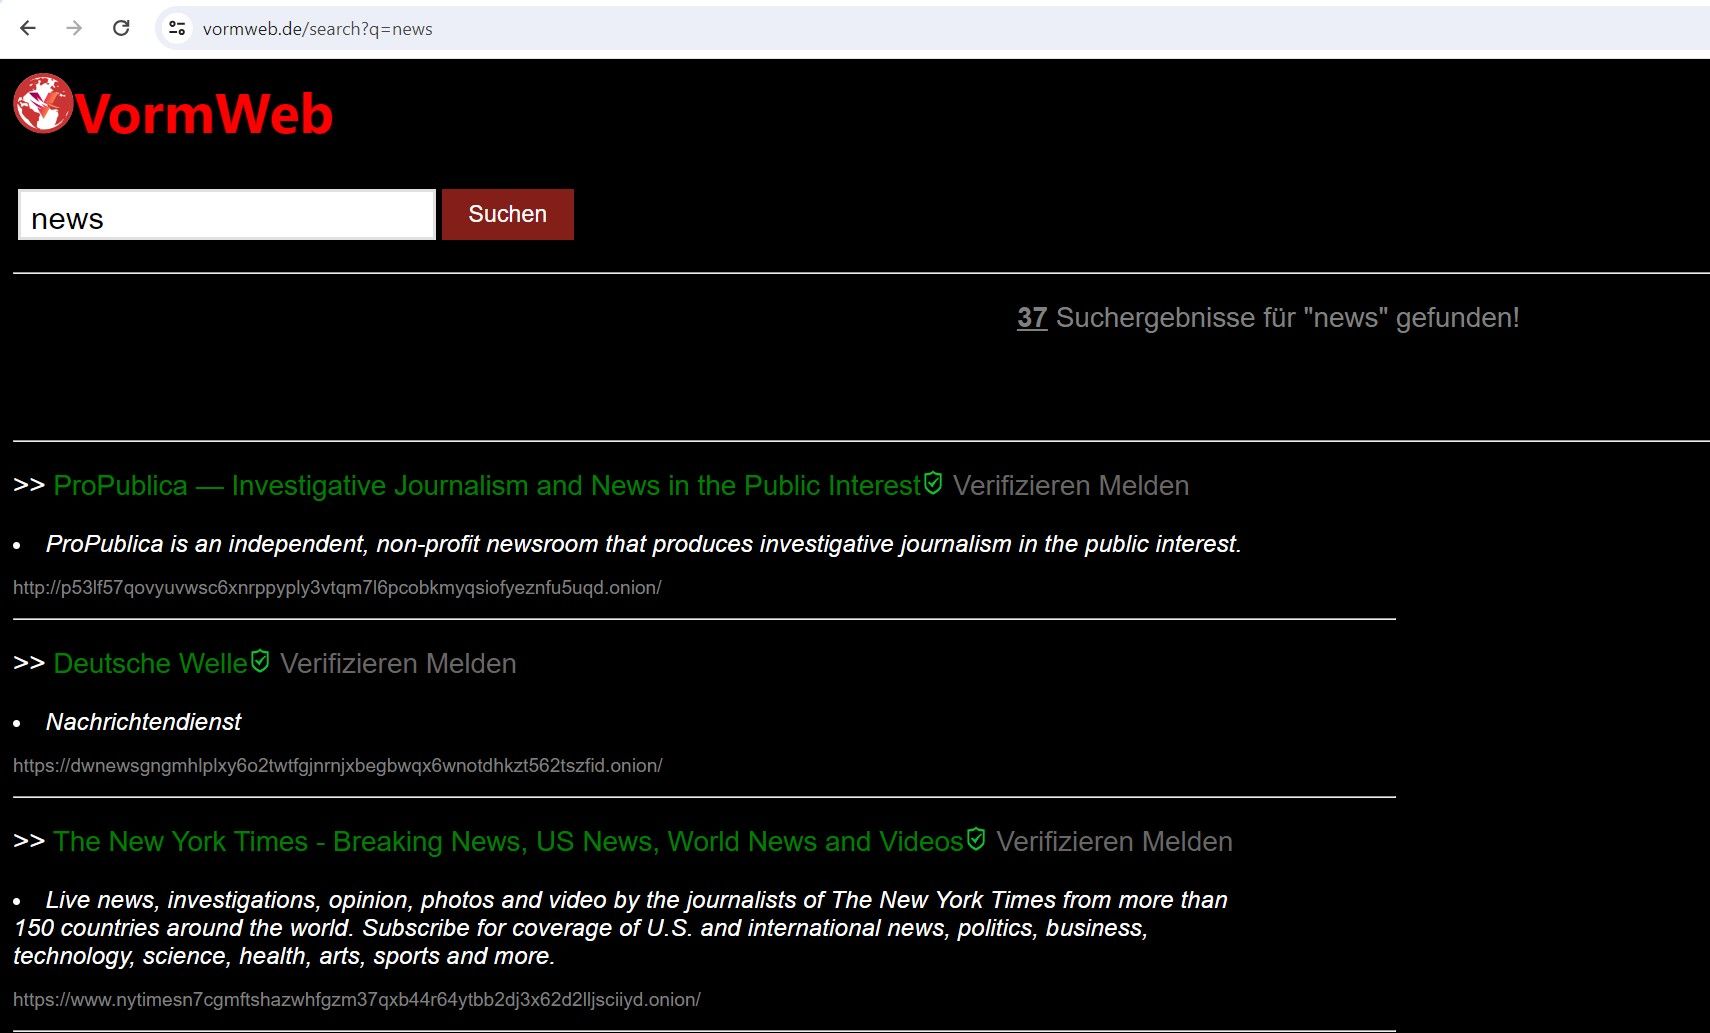This screenshot has height=1033, width=1710.
Task: Click Verifizieren next to ProPublica
Action: [1021, 486]
